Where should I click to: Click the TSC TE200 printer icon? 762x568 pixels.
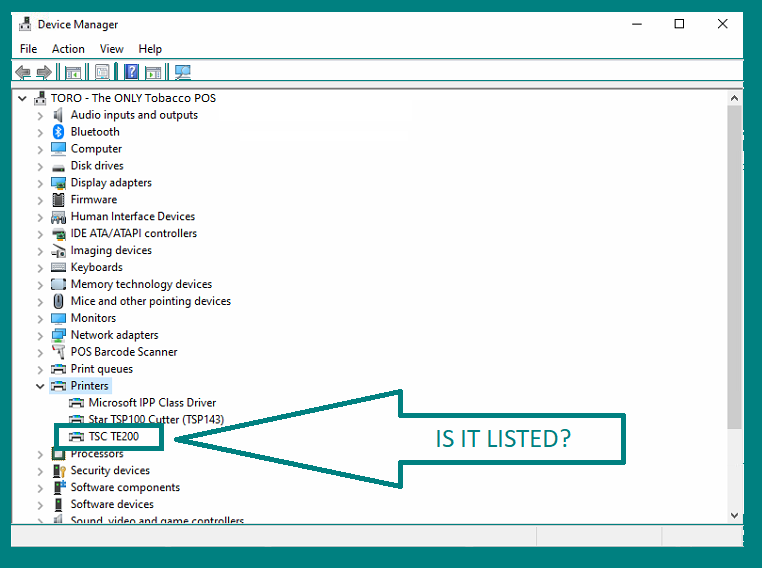point(76,437)
